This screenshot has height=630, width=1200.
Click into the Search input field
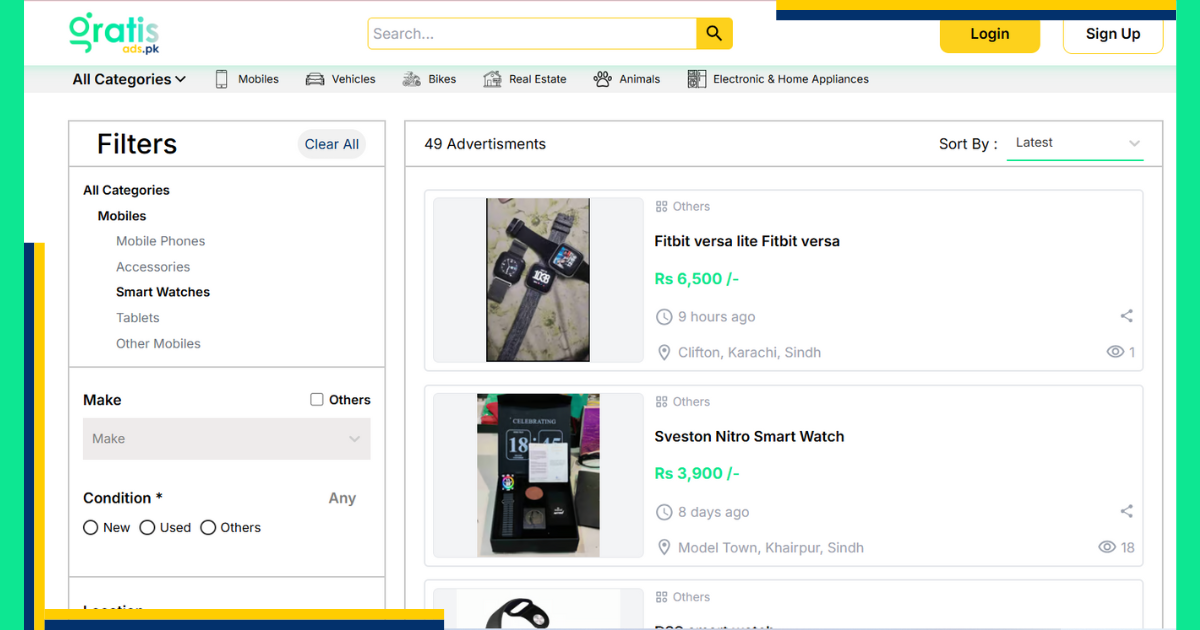(532, 33)
